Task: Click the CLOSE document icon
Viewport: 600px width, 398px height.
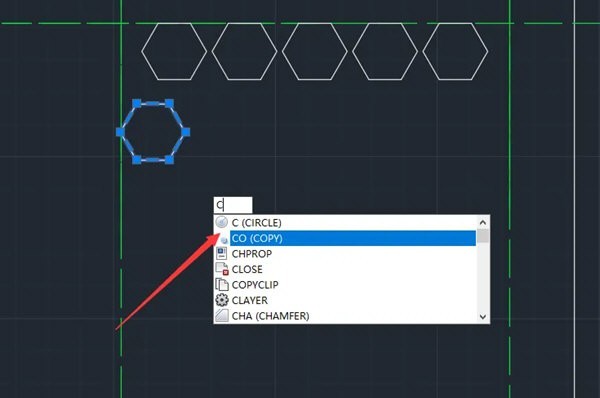Action: click(x=222, y=269)
